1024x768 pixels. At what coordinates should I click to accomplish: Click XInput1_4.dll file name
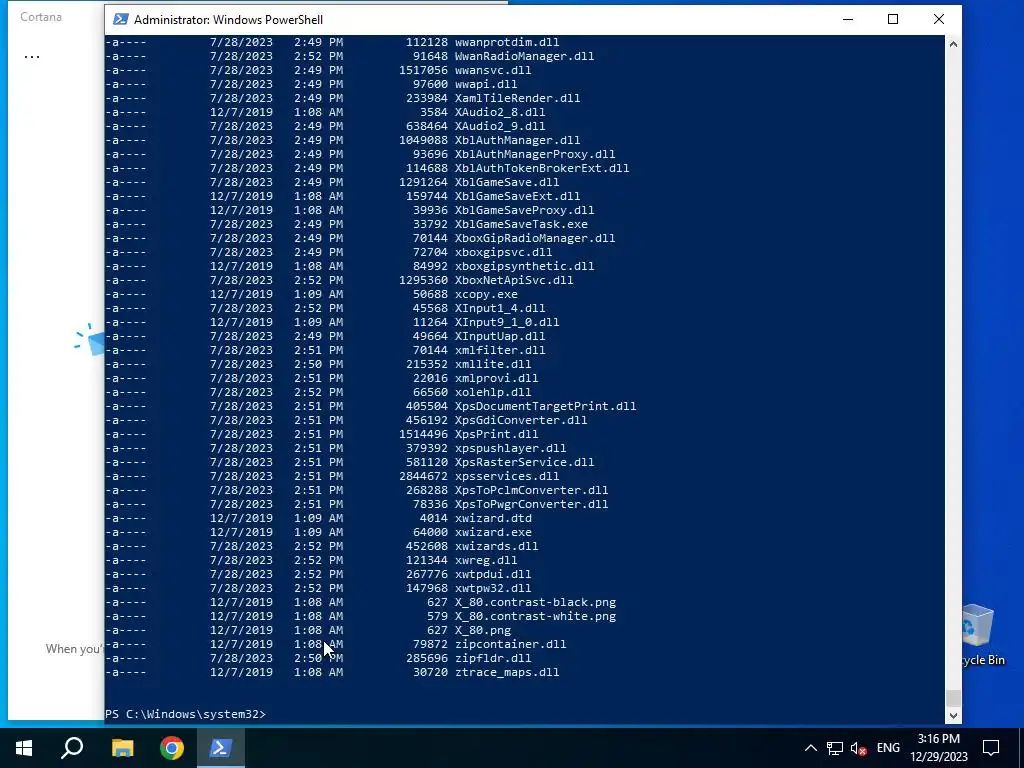[500, 308]
